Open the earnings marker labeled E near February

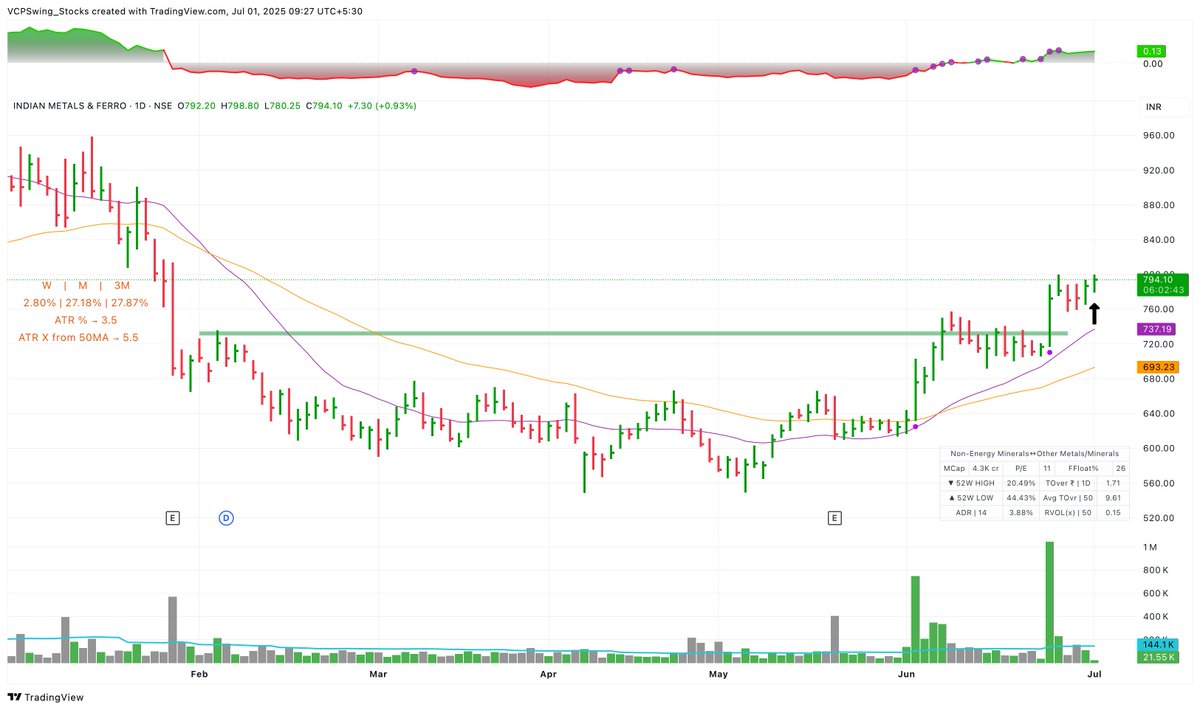coord(172,518)
